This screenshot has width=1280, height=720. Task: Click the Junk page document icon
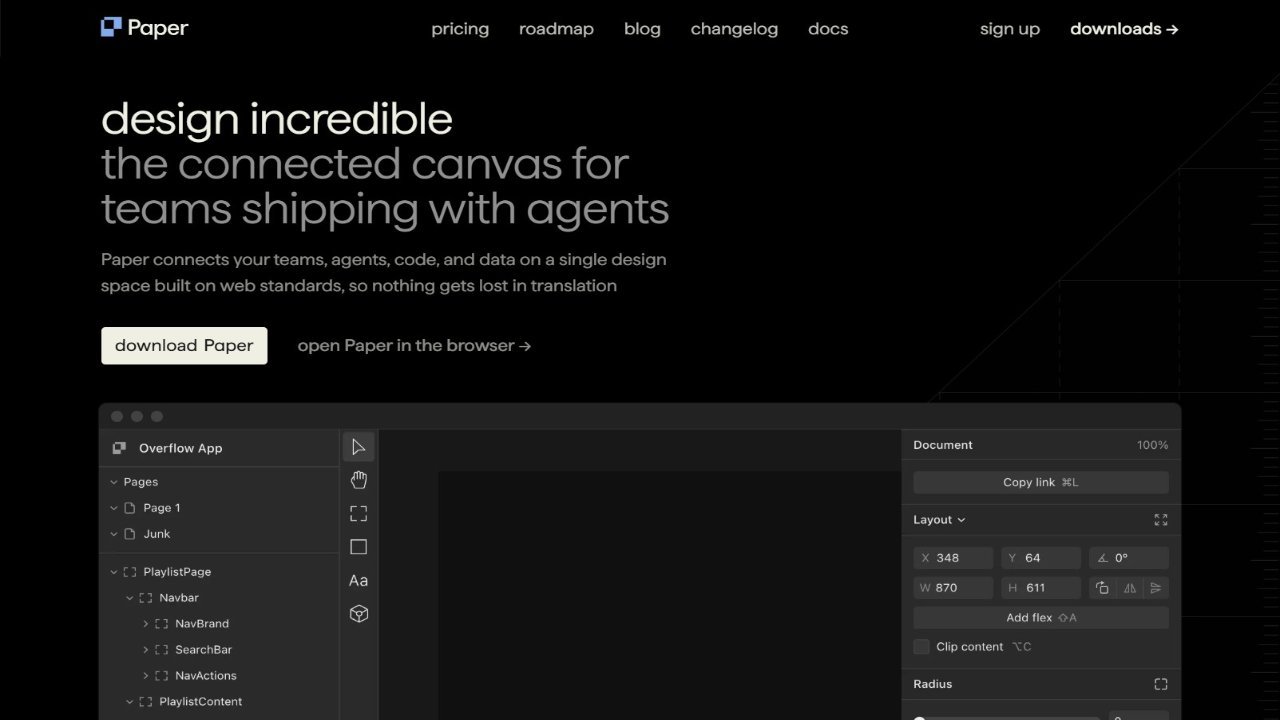(x=129, y=534)
